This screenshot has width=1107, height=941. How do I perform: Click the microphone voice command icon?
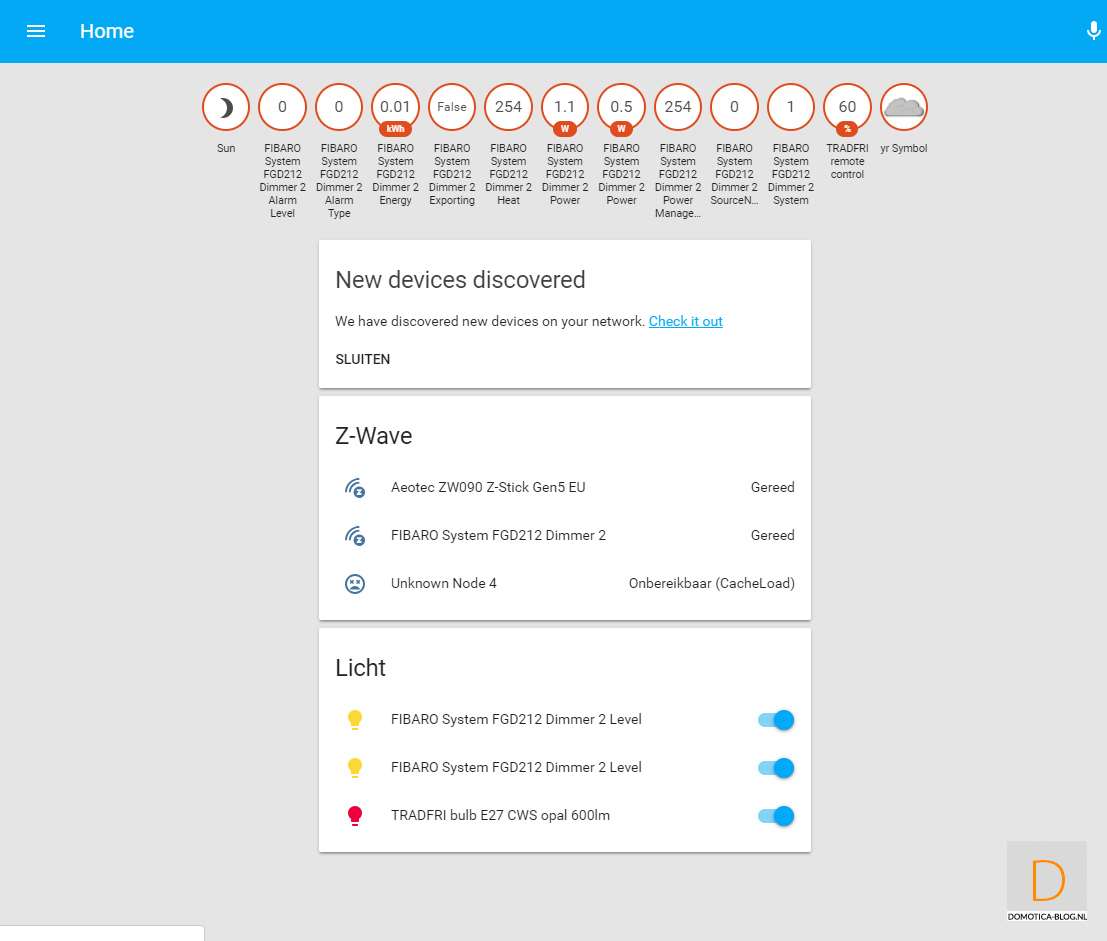(x=1093, y=31)
